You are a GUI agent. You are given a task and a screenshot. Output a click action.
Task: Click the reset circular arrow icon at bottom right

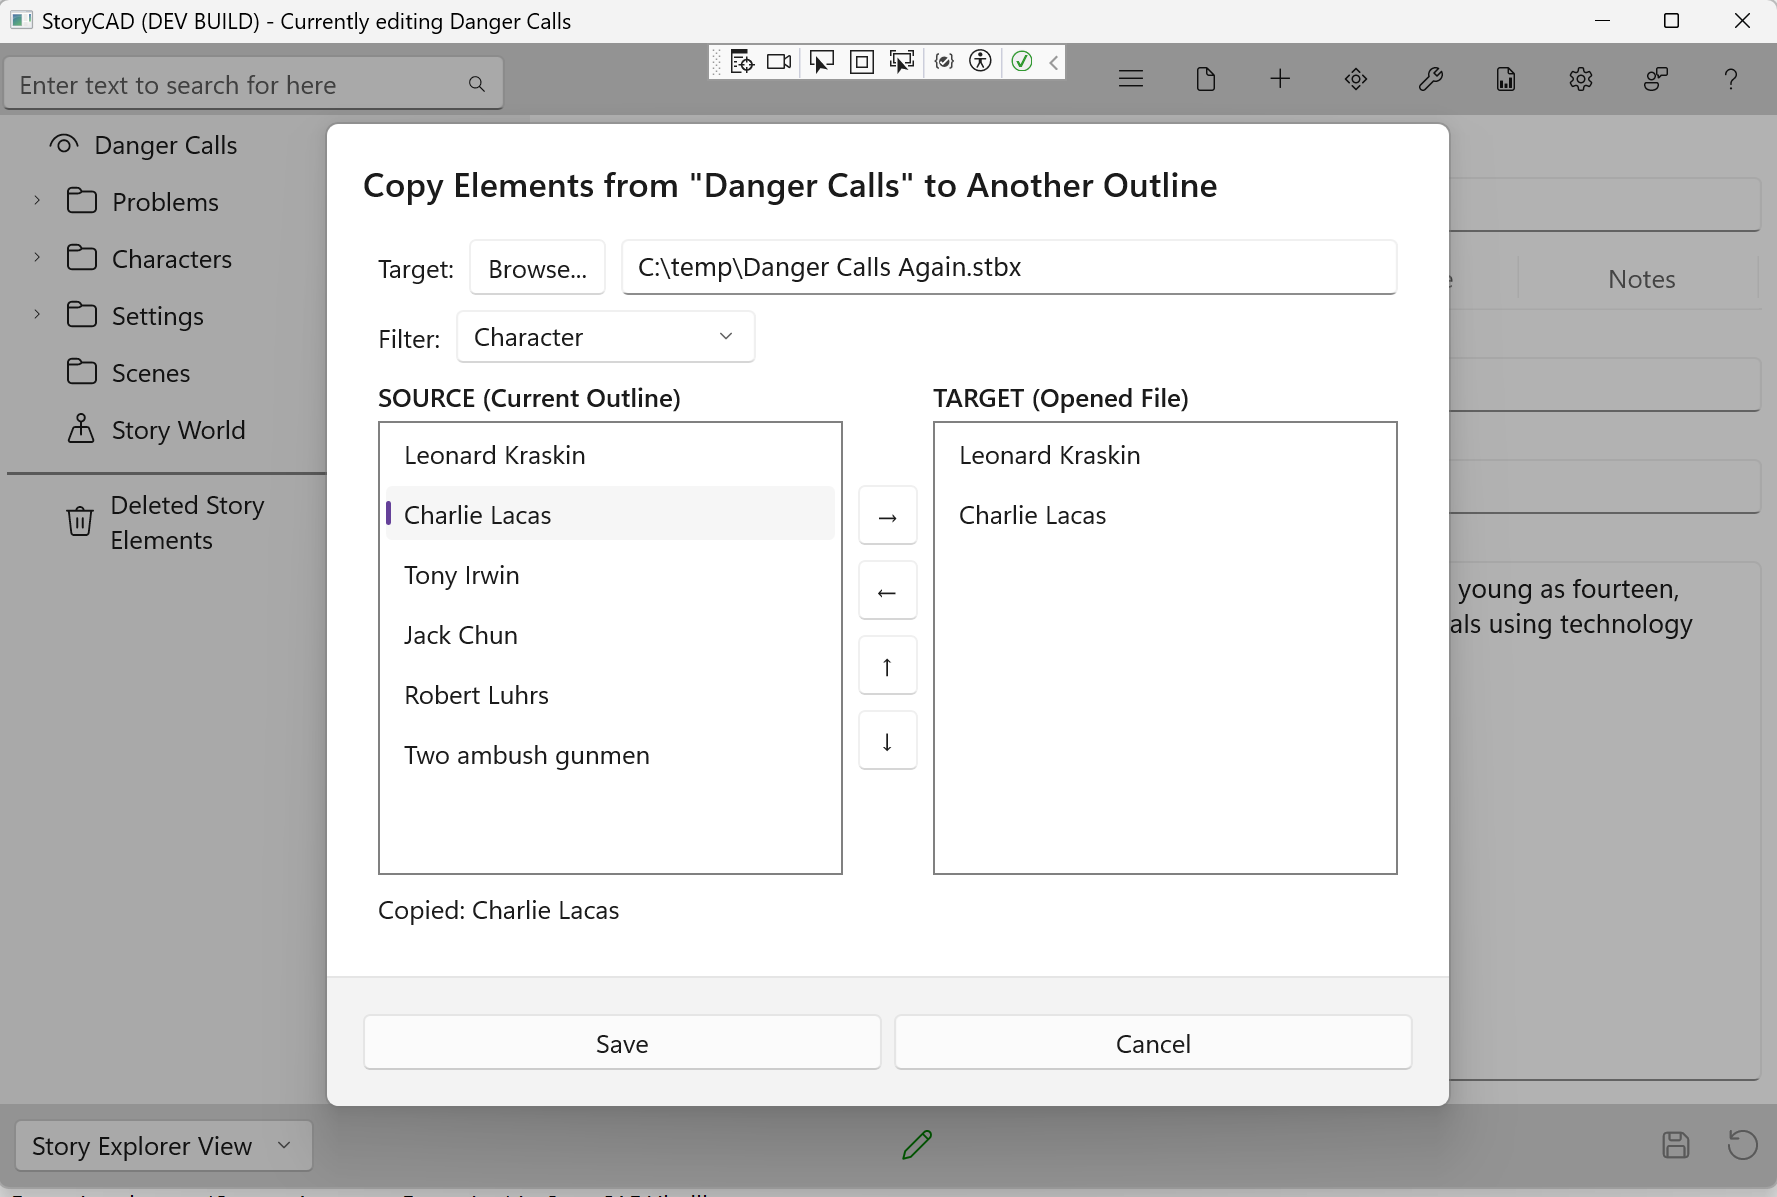coord(1742,1145)
